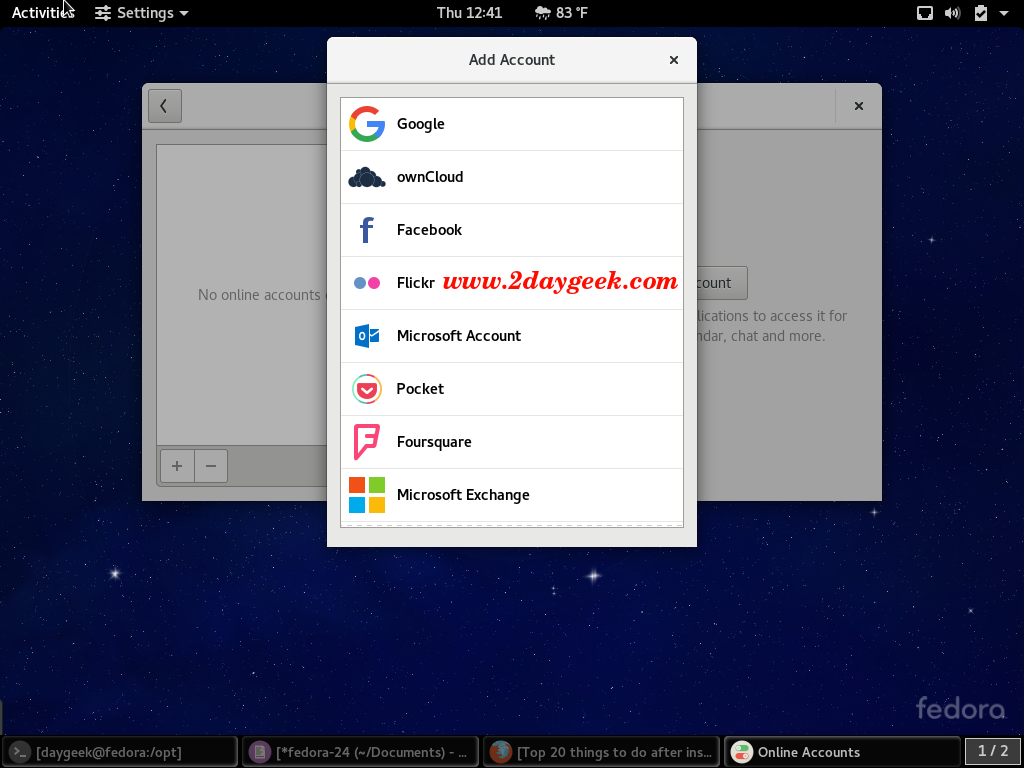Choose the Microsoft Account provider
1024x768 pixels.
tap(512, 336)
